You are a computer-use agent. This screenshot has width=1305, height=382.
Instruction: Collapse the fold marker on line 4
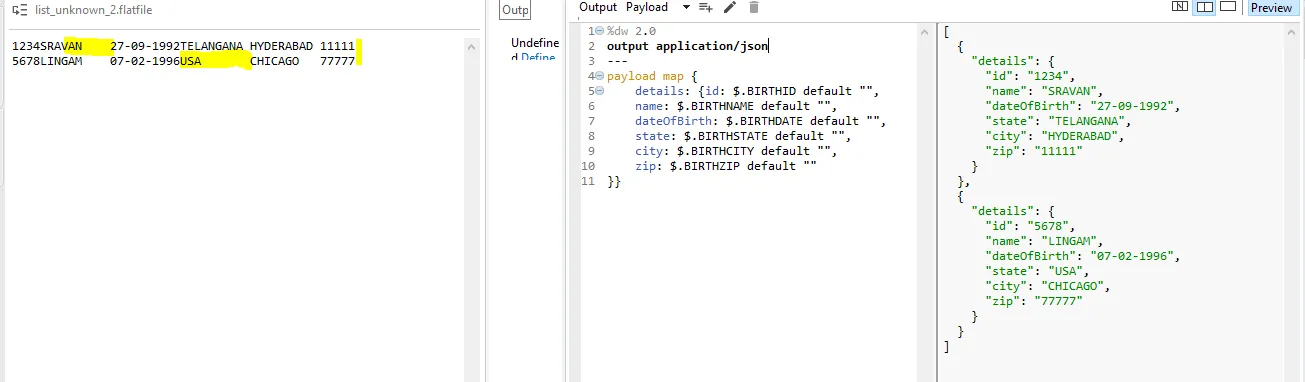[599, 76]
